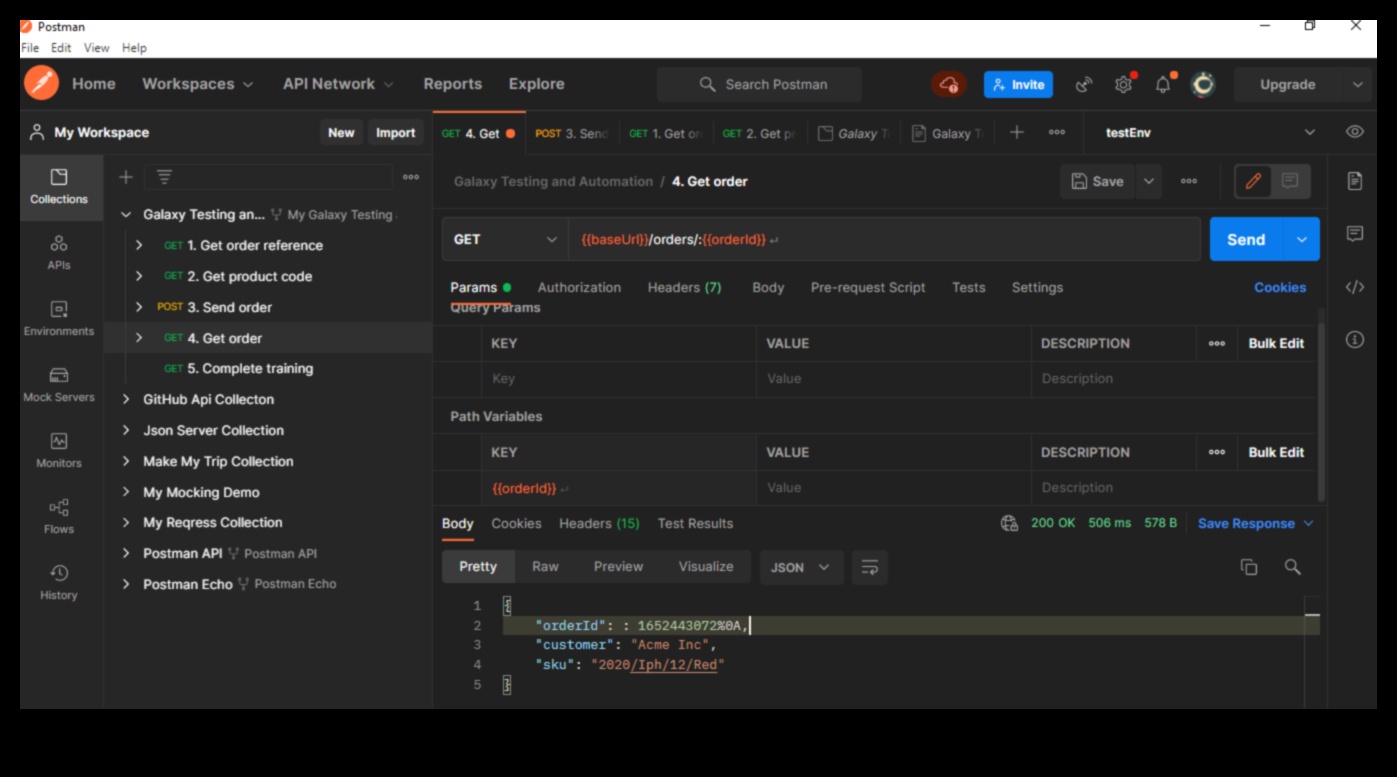The image size is (1397, 777).
Task: Switch to edit mode pencil icon
Action: (x=1253, y=181)
